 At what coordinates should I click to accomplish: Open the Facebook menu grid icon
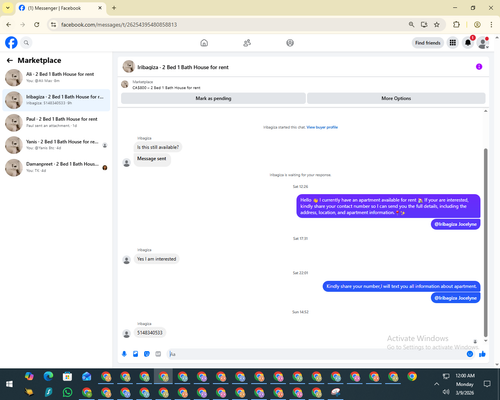[x=453, y=43]
